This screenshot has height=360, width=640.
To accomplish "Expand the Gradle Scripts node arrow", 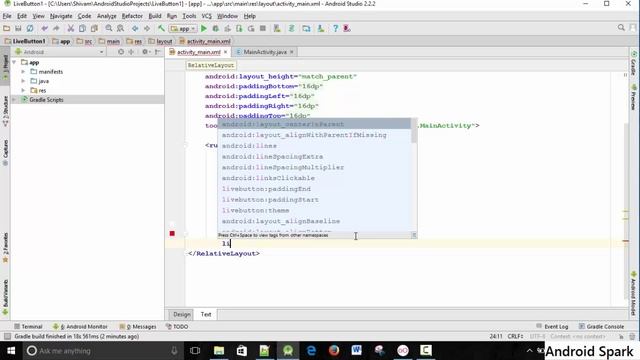I will click(15, 100).
